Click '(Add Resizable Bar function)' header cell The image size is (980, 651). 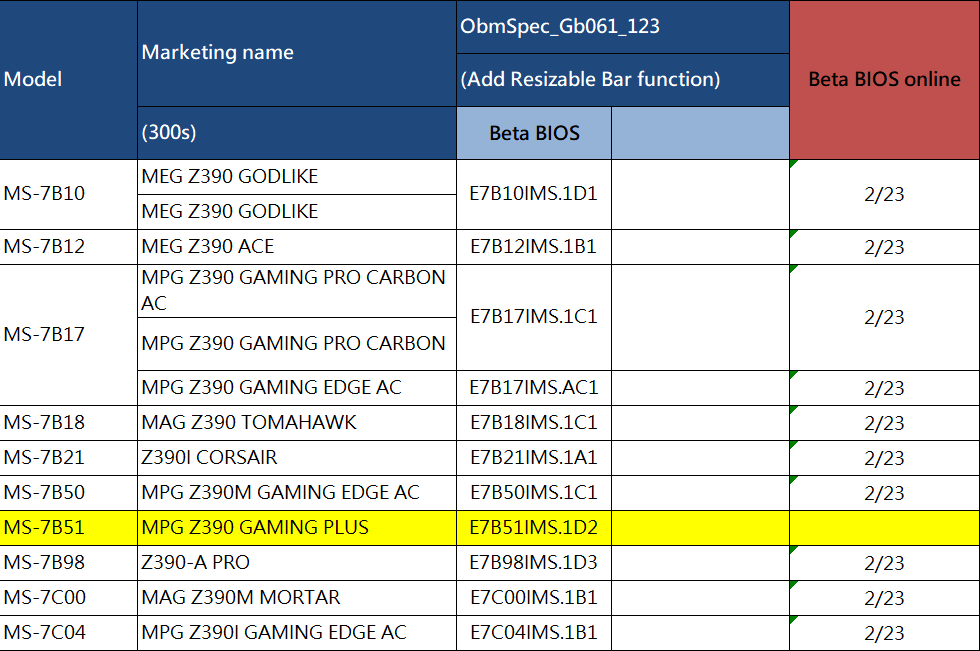tap(622, 80)
